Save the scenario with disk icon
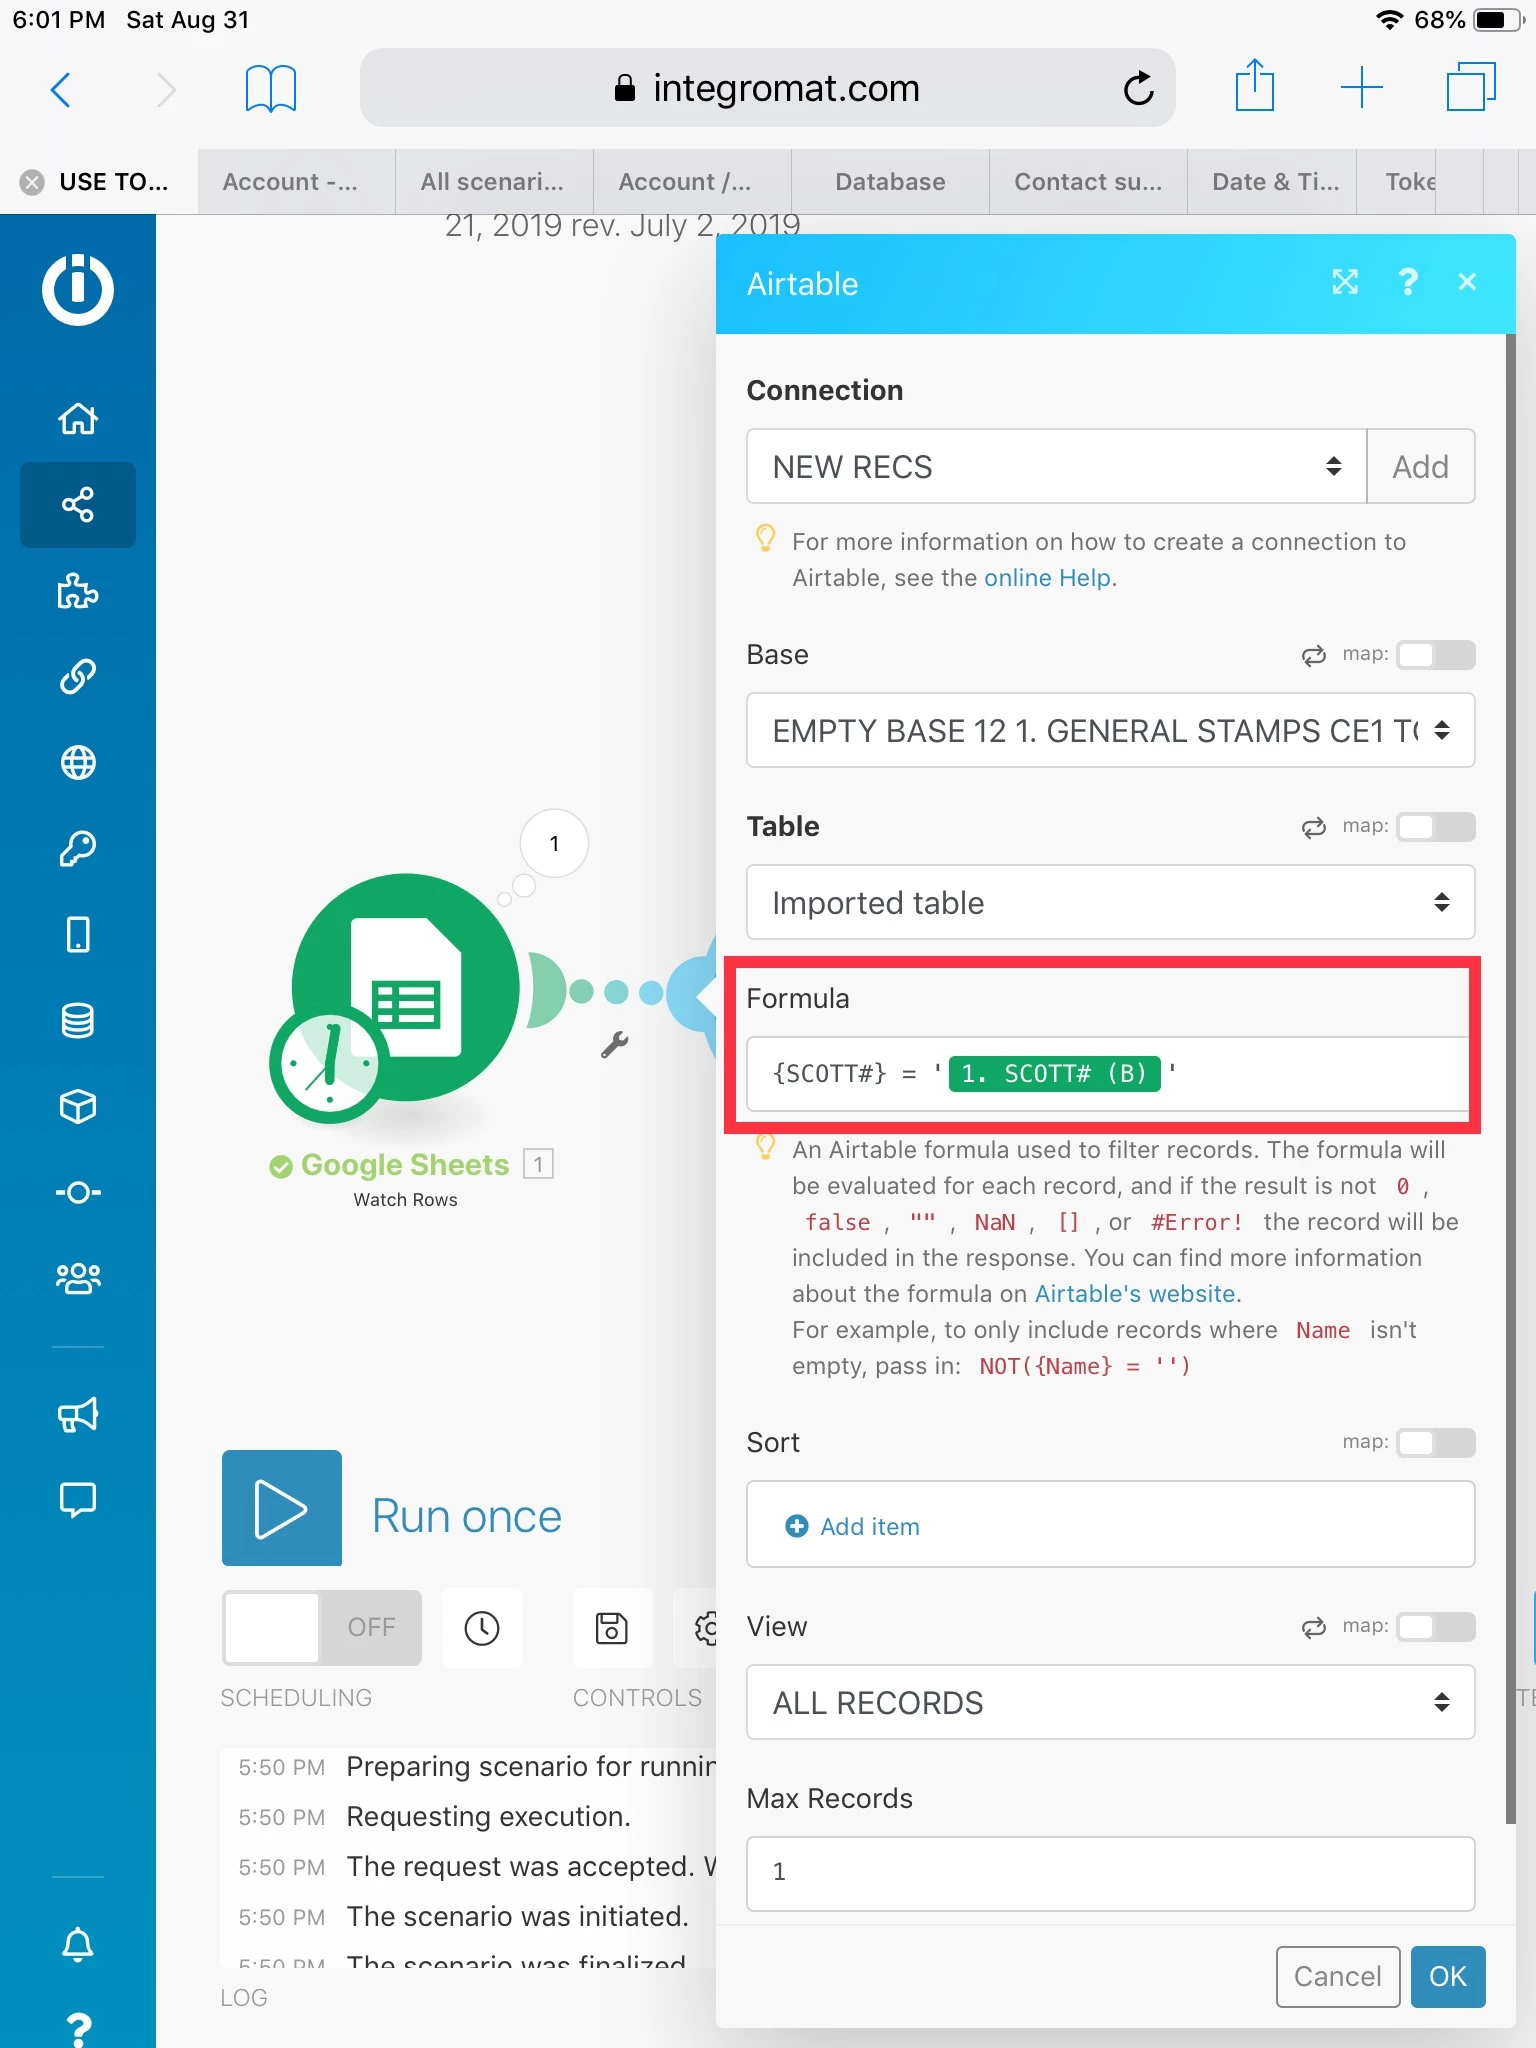 (x=612, y=1627)
